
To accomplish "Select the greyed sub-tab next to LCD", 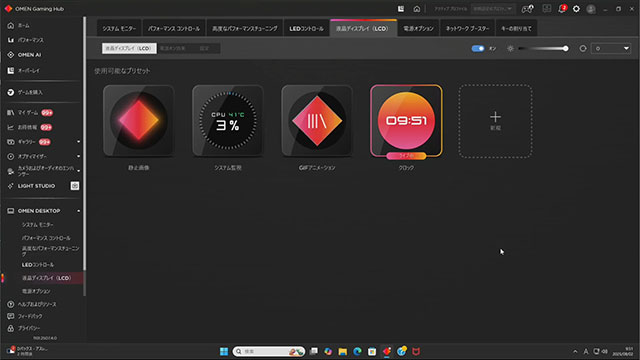I will [173, 49].
